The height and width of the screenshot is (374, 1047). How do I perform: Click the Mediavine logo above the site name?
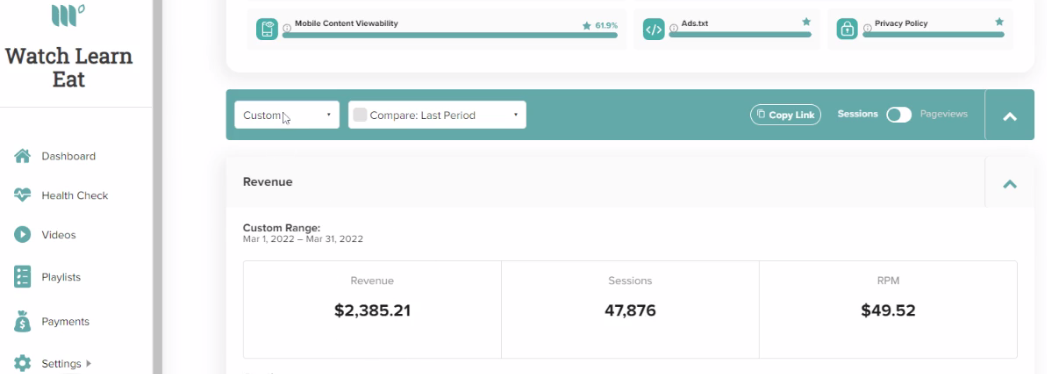(68, 14)
